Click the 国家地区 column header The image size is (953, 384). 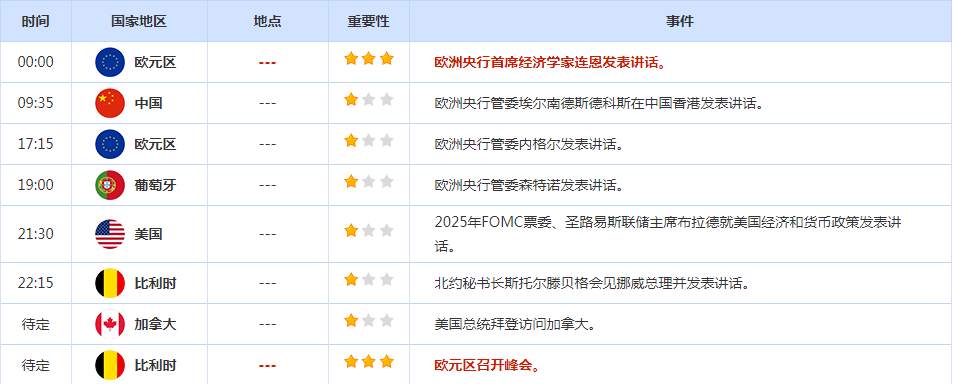point(139,21)
